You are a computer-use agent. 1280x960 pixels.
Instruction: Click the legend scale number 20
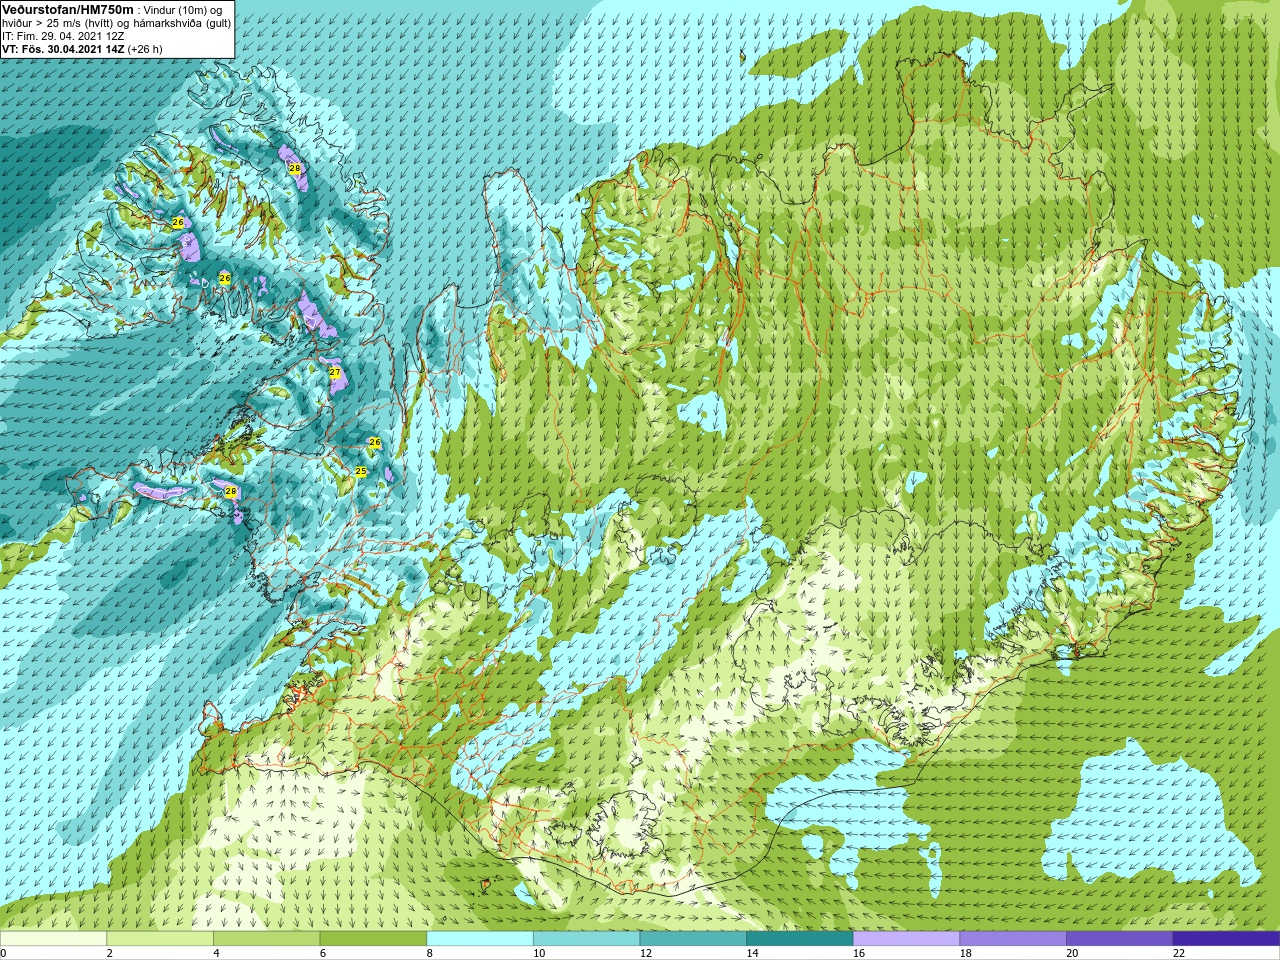pos(1072,953)
